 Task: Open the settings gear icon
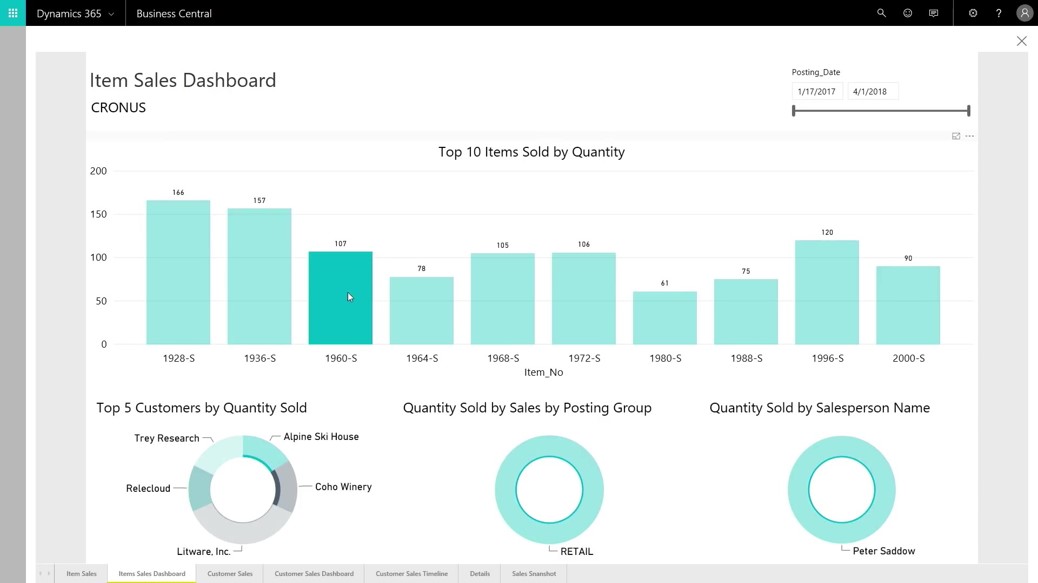972,13
